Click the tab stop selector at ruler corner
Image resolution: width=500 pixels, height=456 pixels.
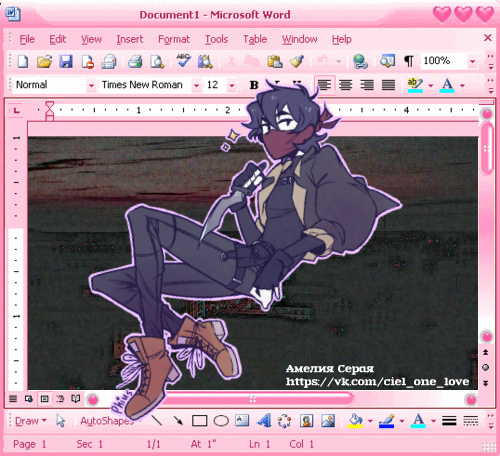16,110
